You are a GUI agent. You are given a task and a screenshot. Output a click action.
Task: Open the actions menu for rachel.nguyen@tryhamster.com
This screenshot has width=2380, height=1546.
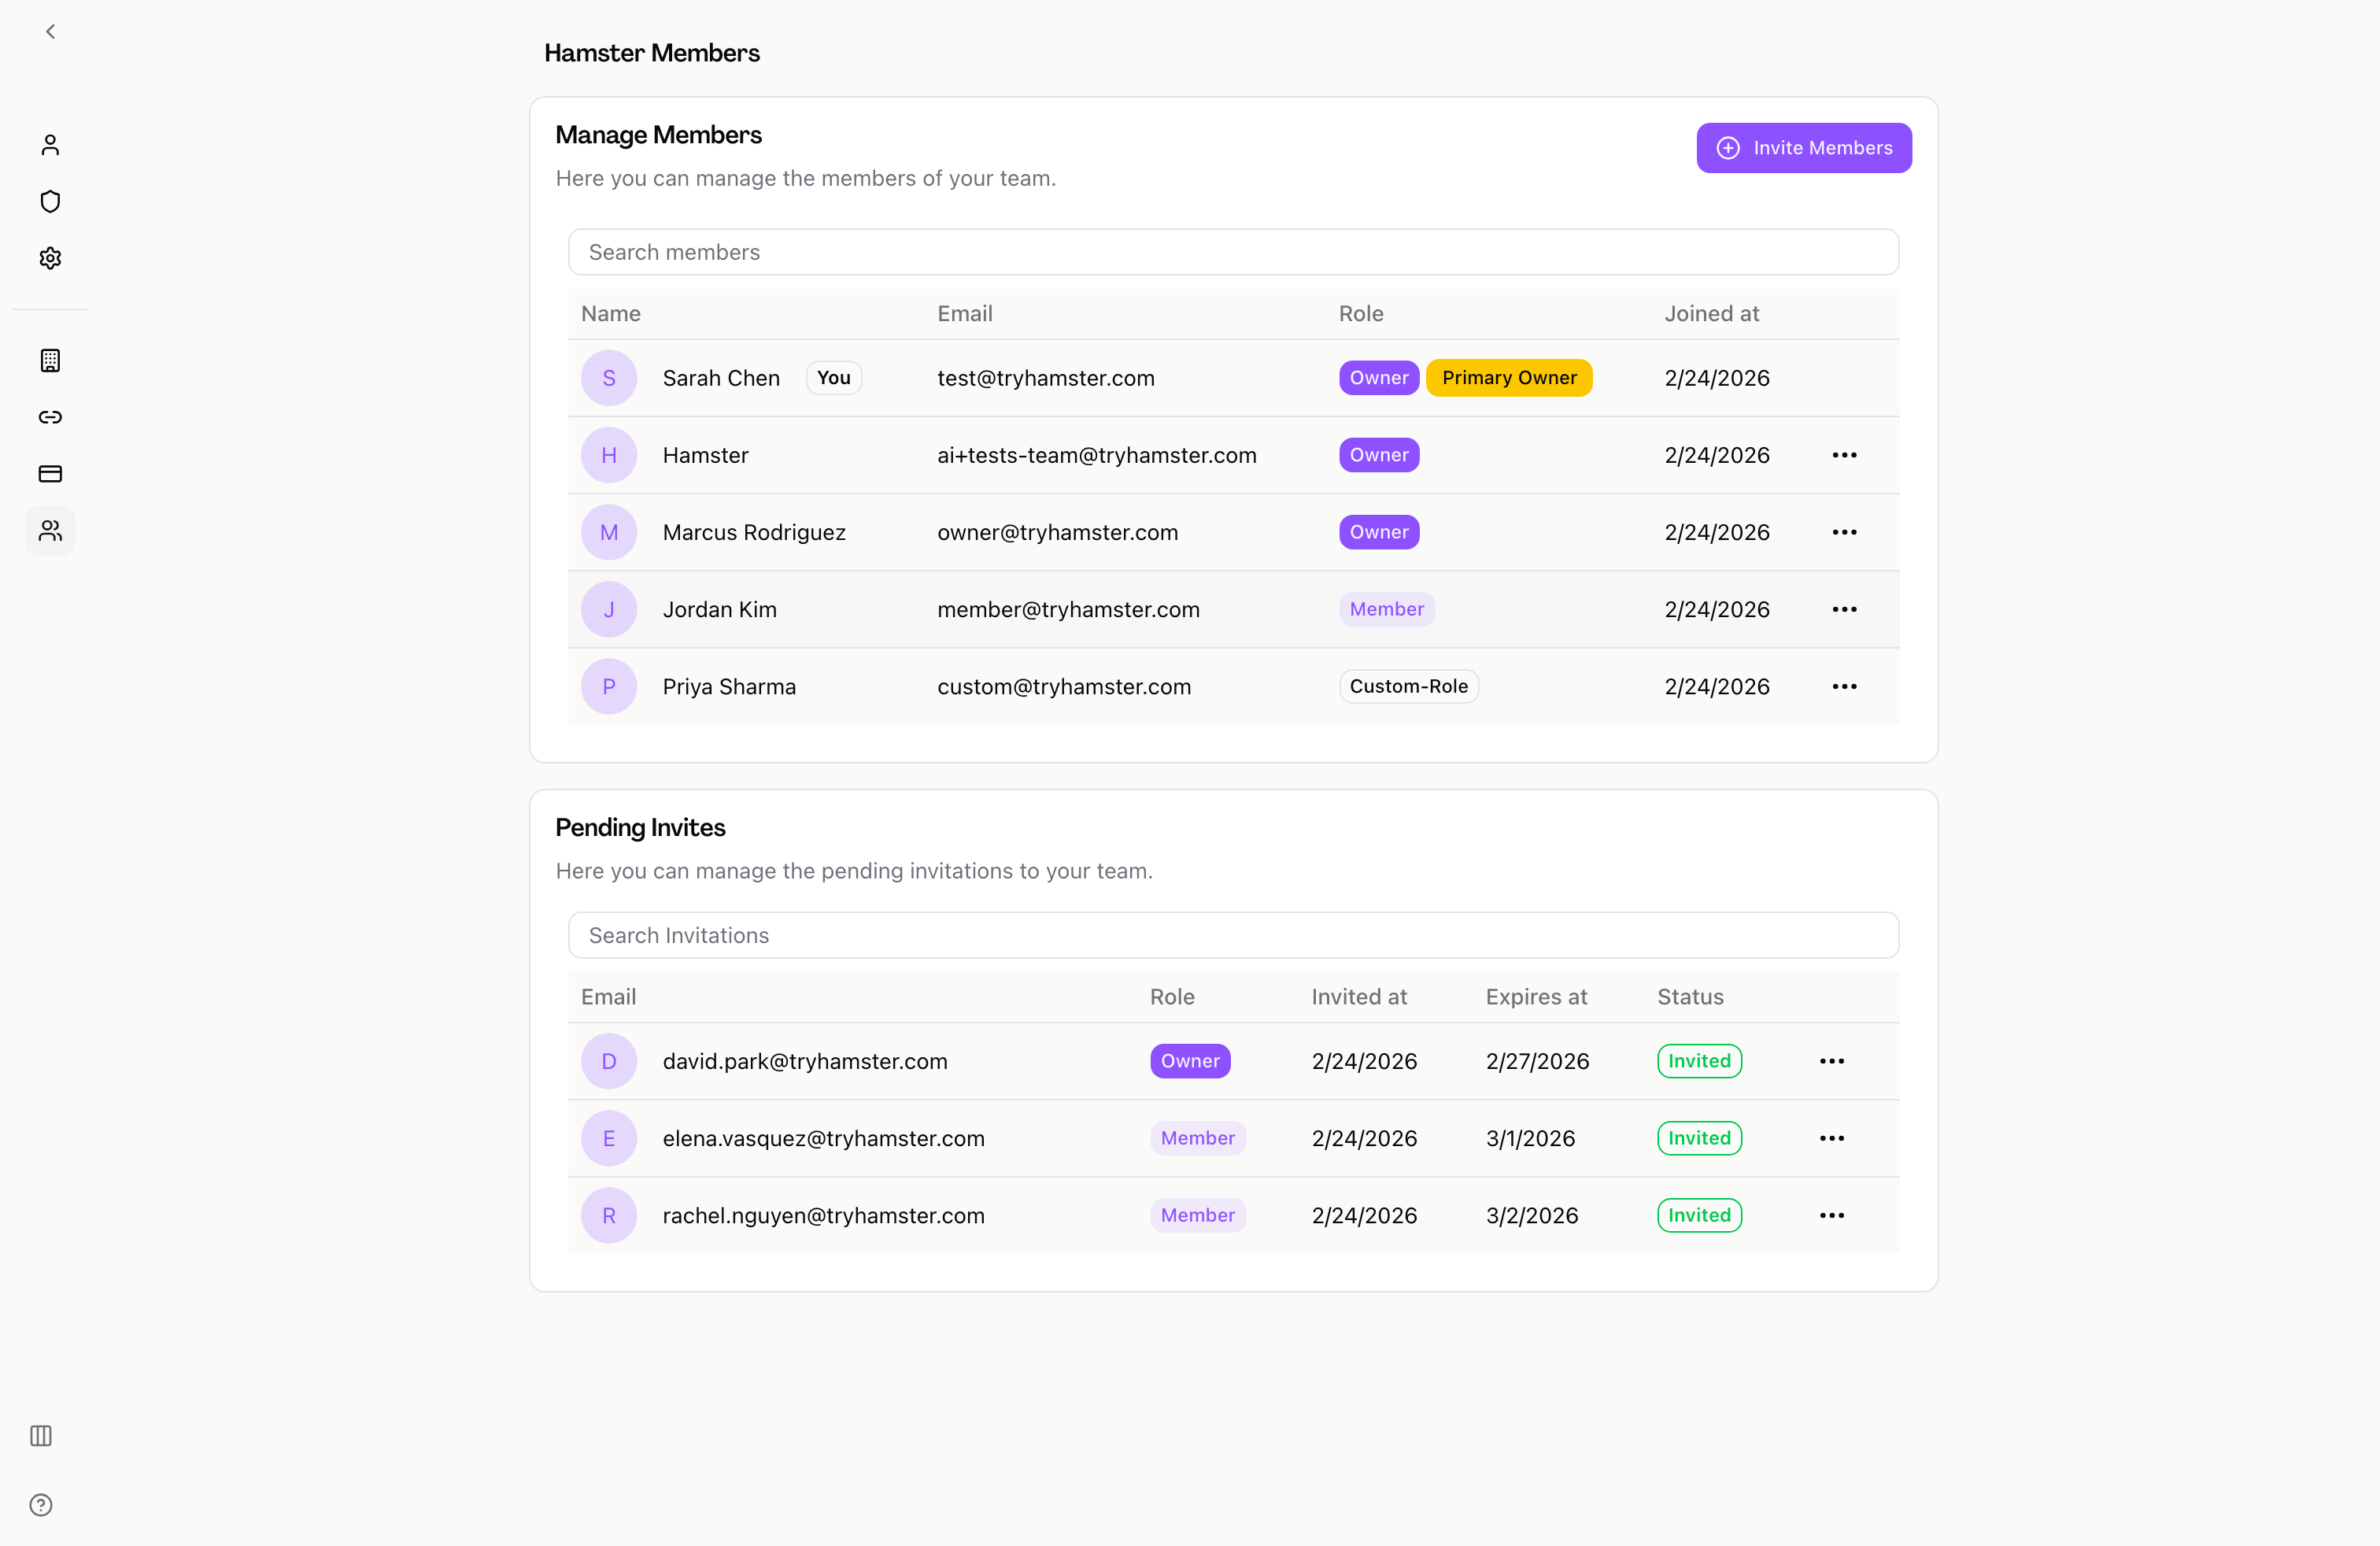[x=1831, y=1215]
